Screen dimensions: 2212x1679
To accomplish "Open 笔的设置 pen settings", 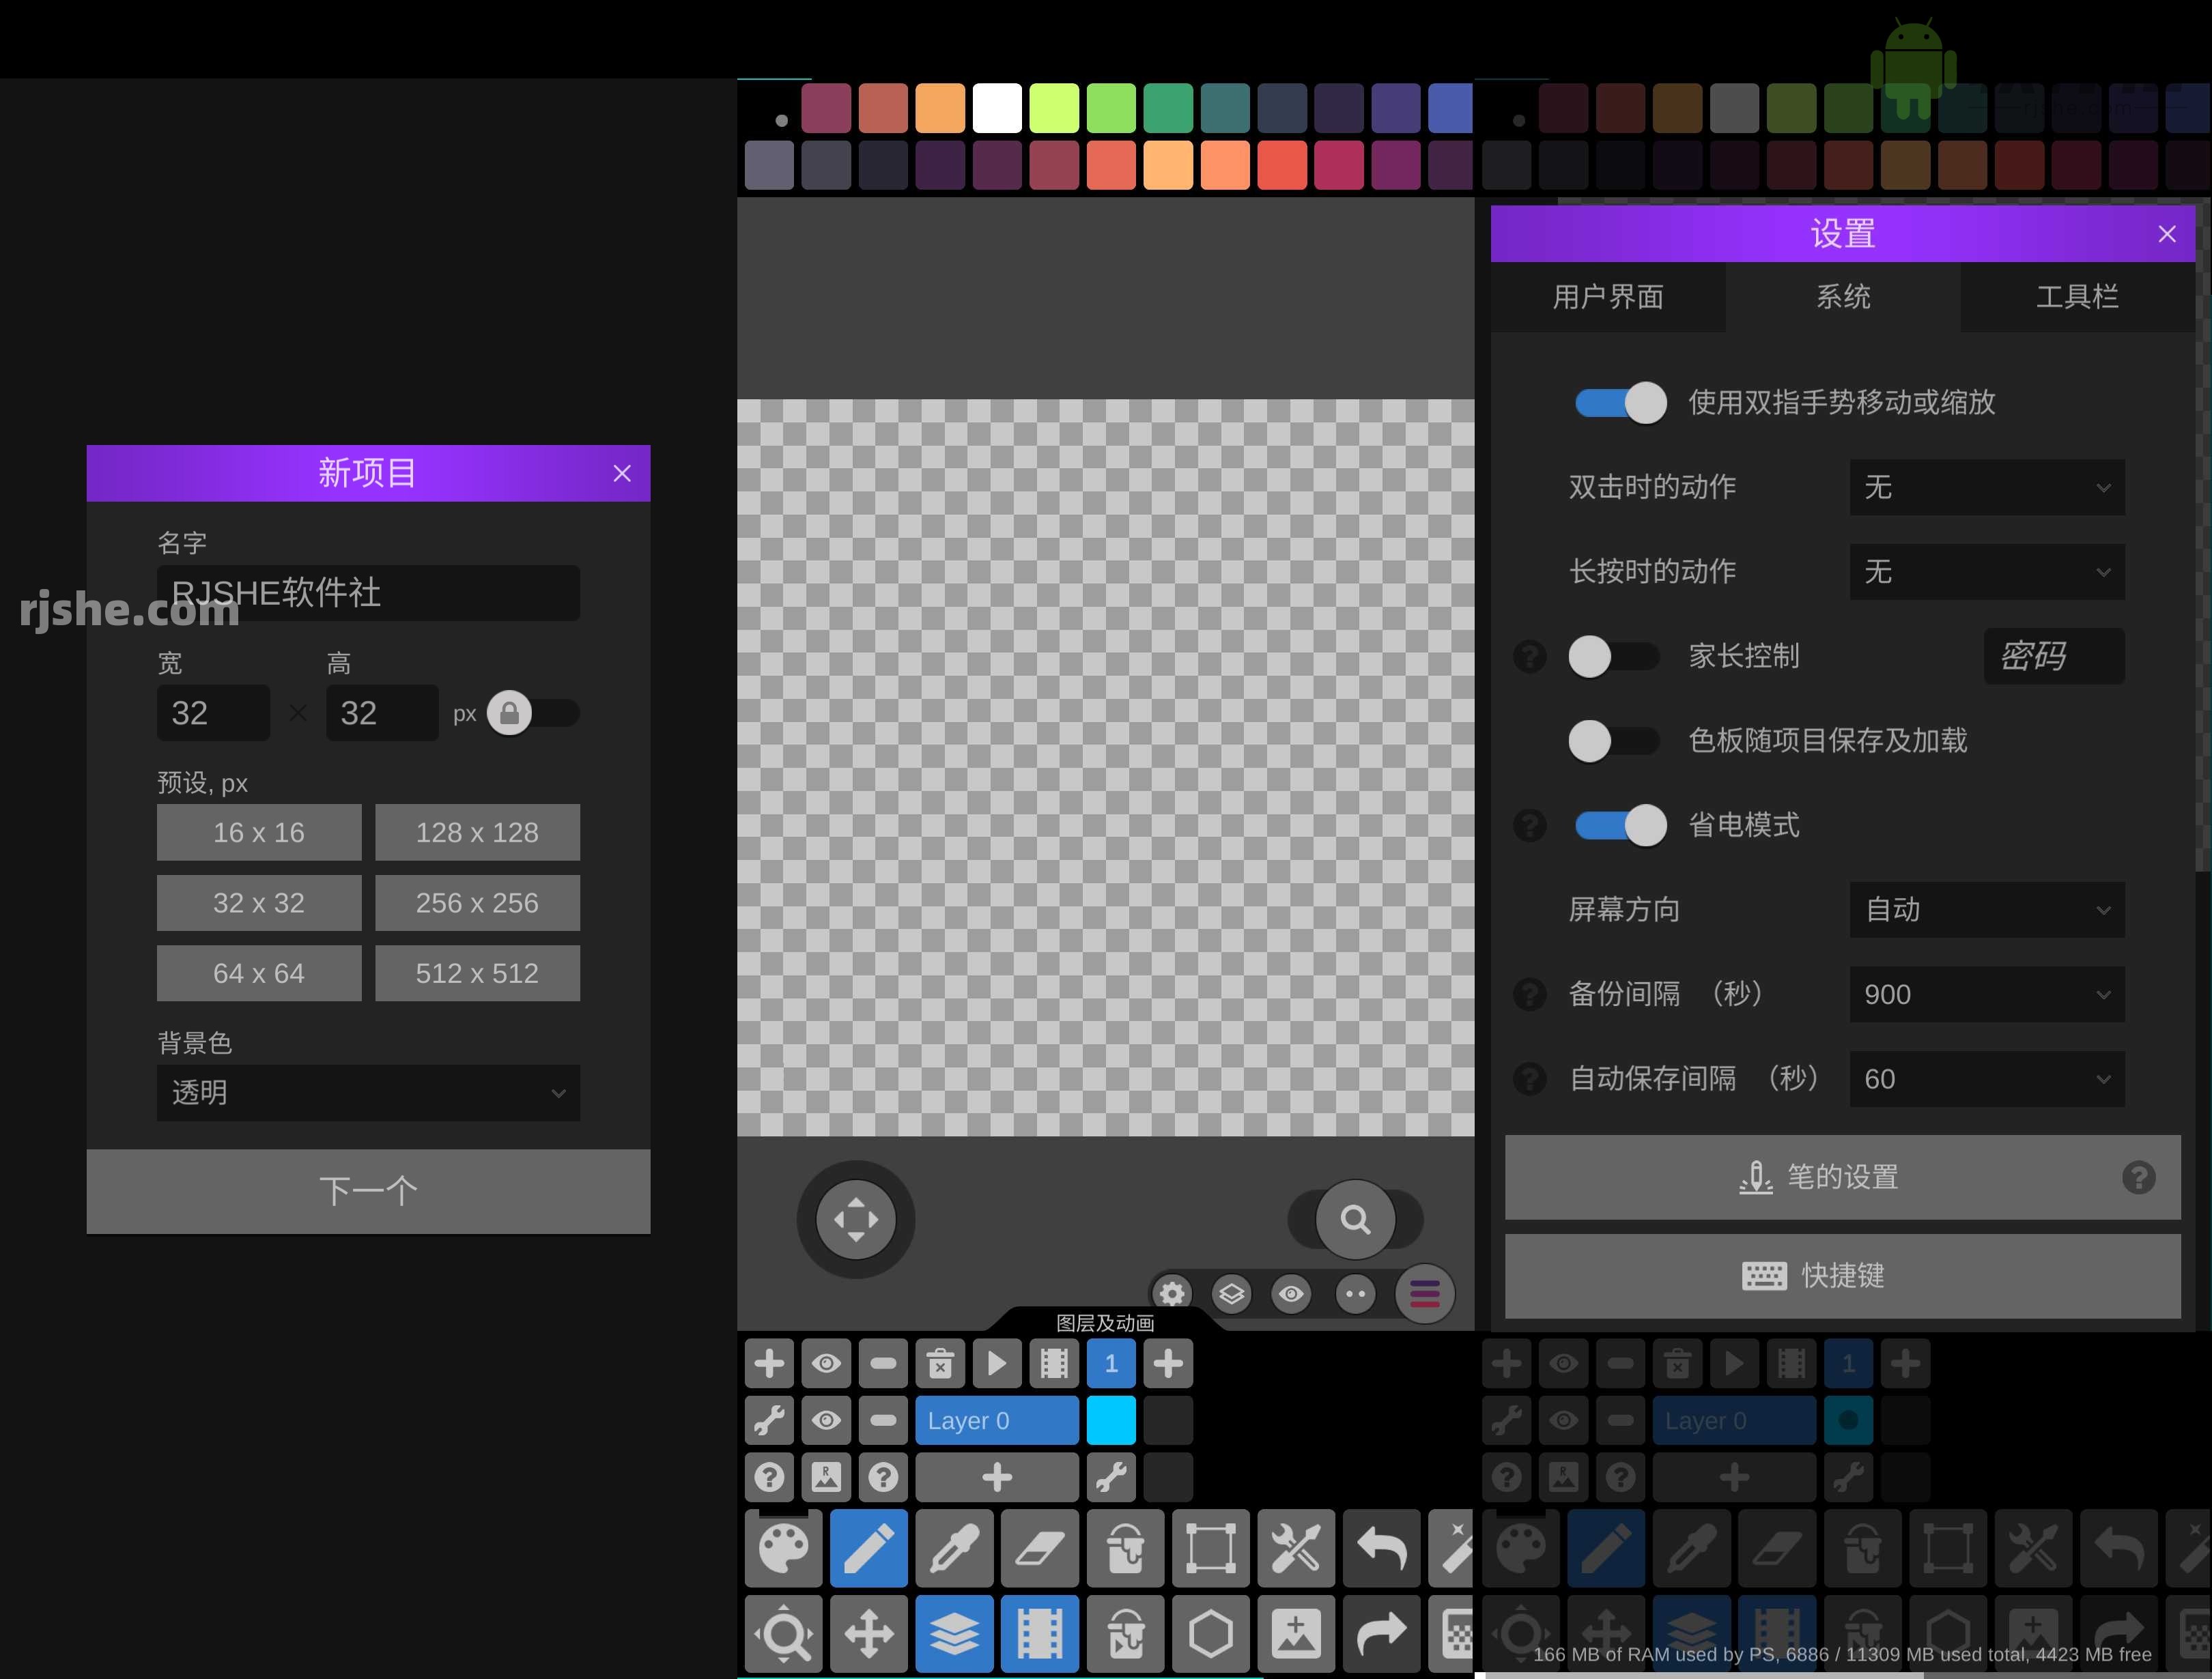I will click(x=1842, y=1177).
